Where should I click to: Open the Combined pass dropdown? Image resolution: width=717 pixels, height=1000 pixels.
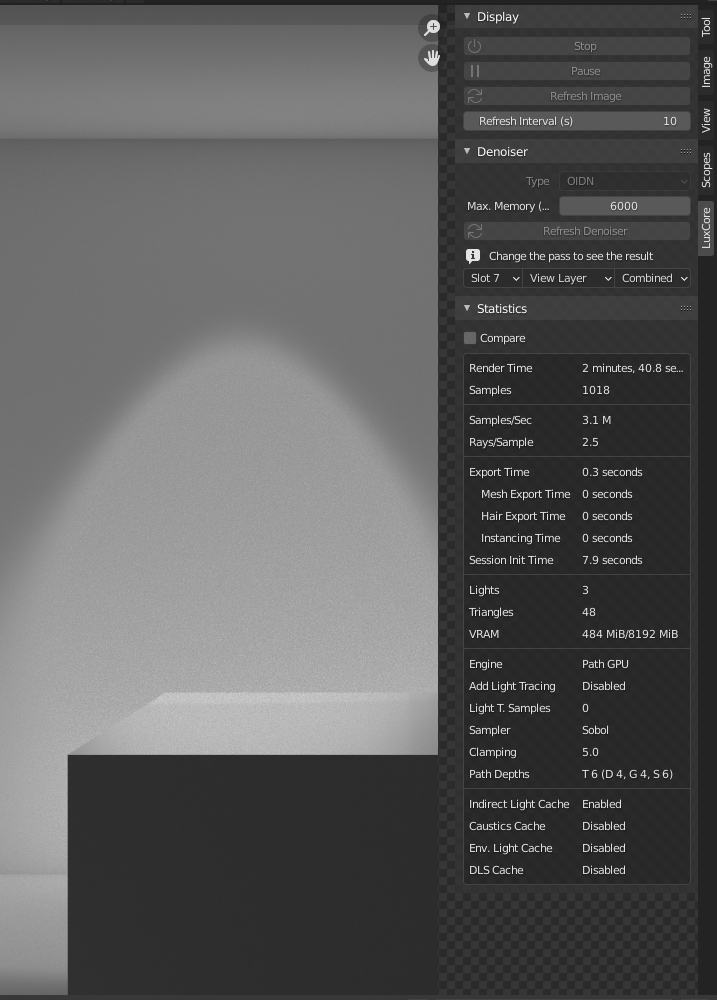[x=654, y=278]
